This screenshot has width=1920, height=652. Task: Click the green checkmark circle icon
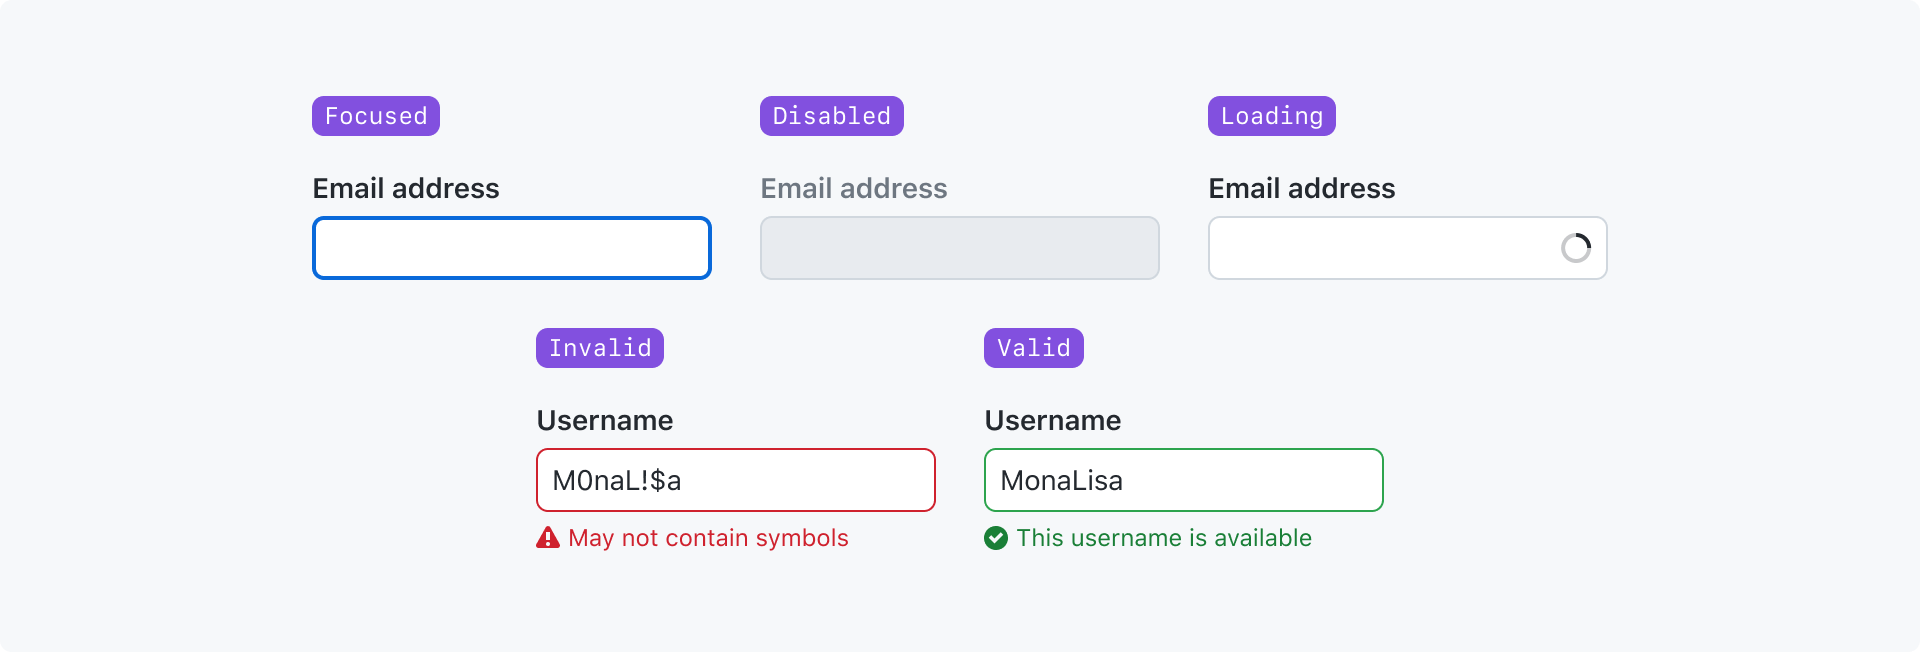996,538
